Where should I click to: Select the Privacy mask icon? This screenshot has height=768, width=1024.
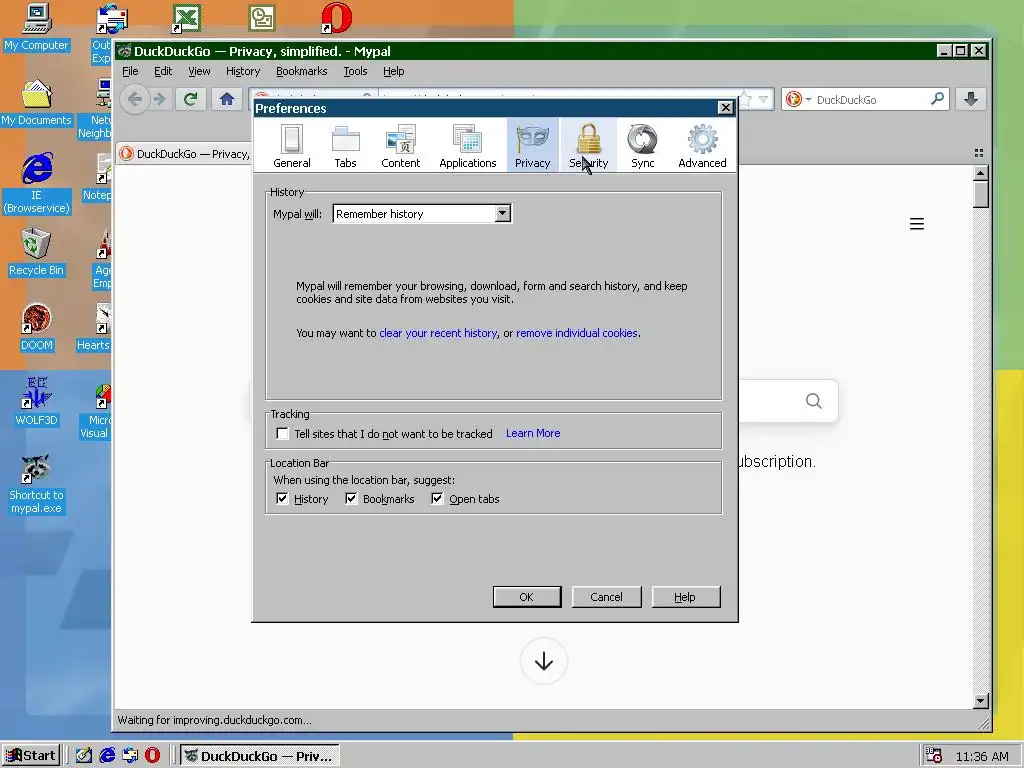point(532,139)
